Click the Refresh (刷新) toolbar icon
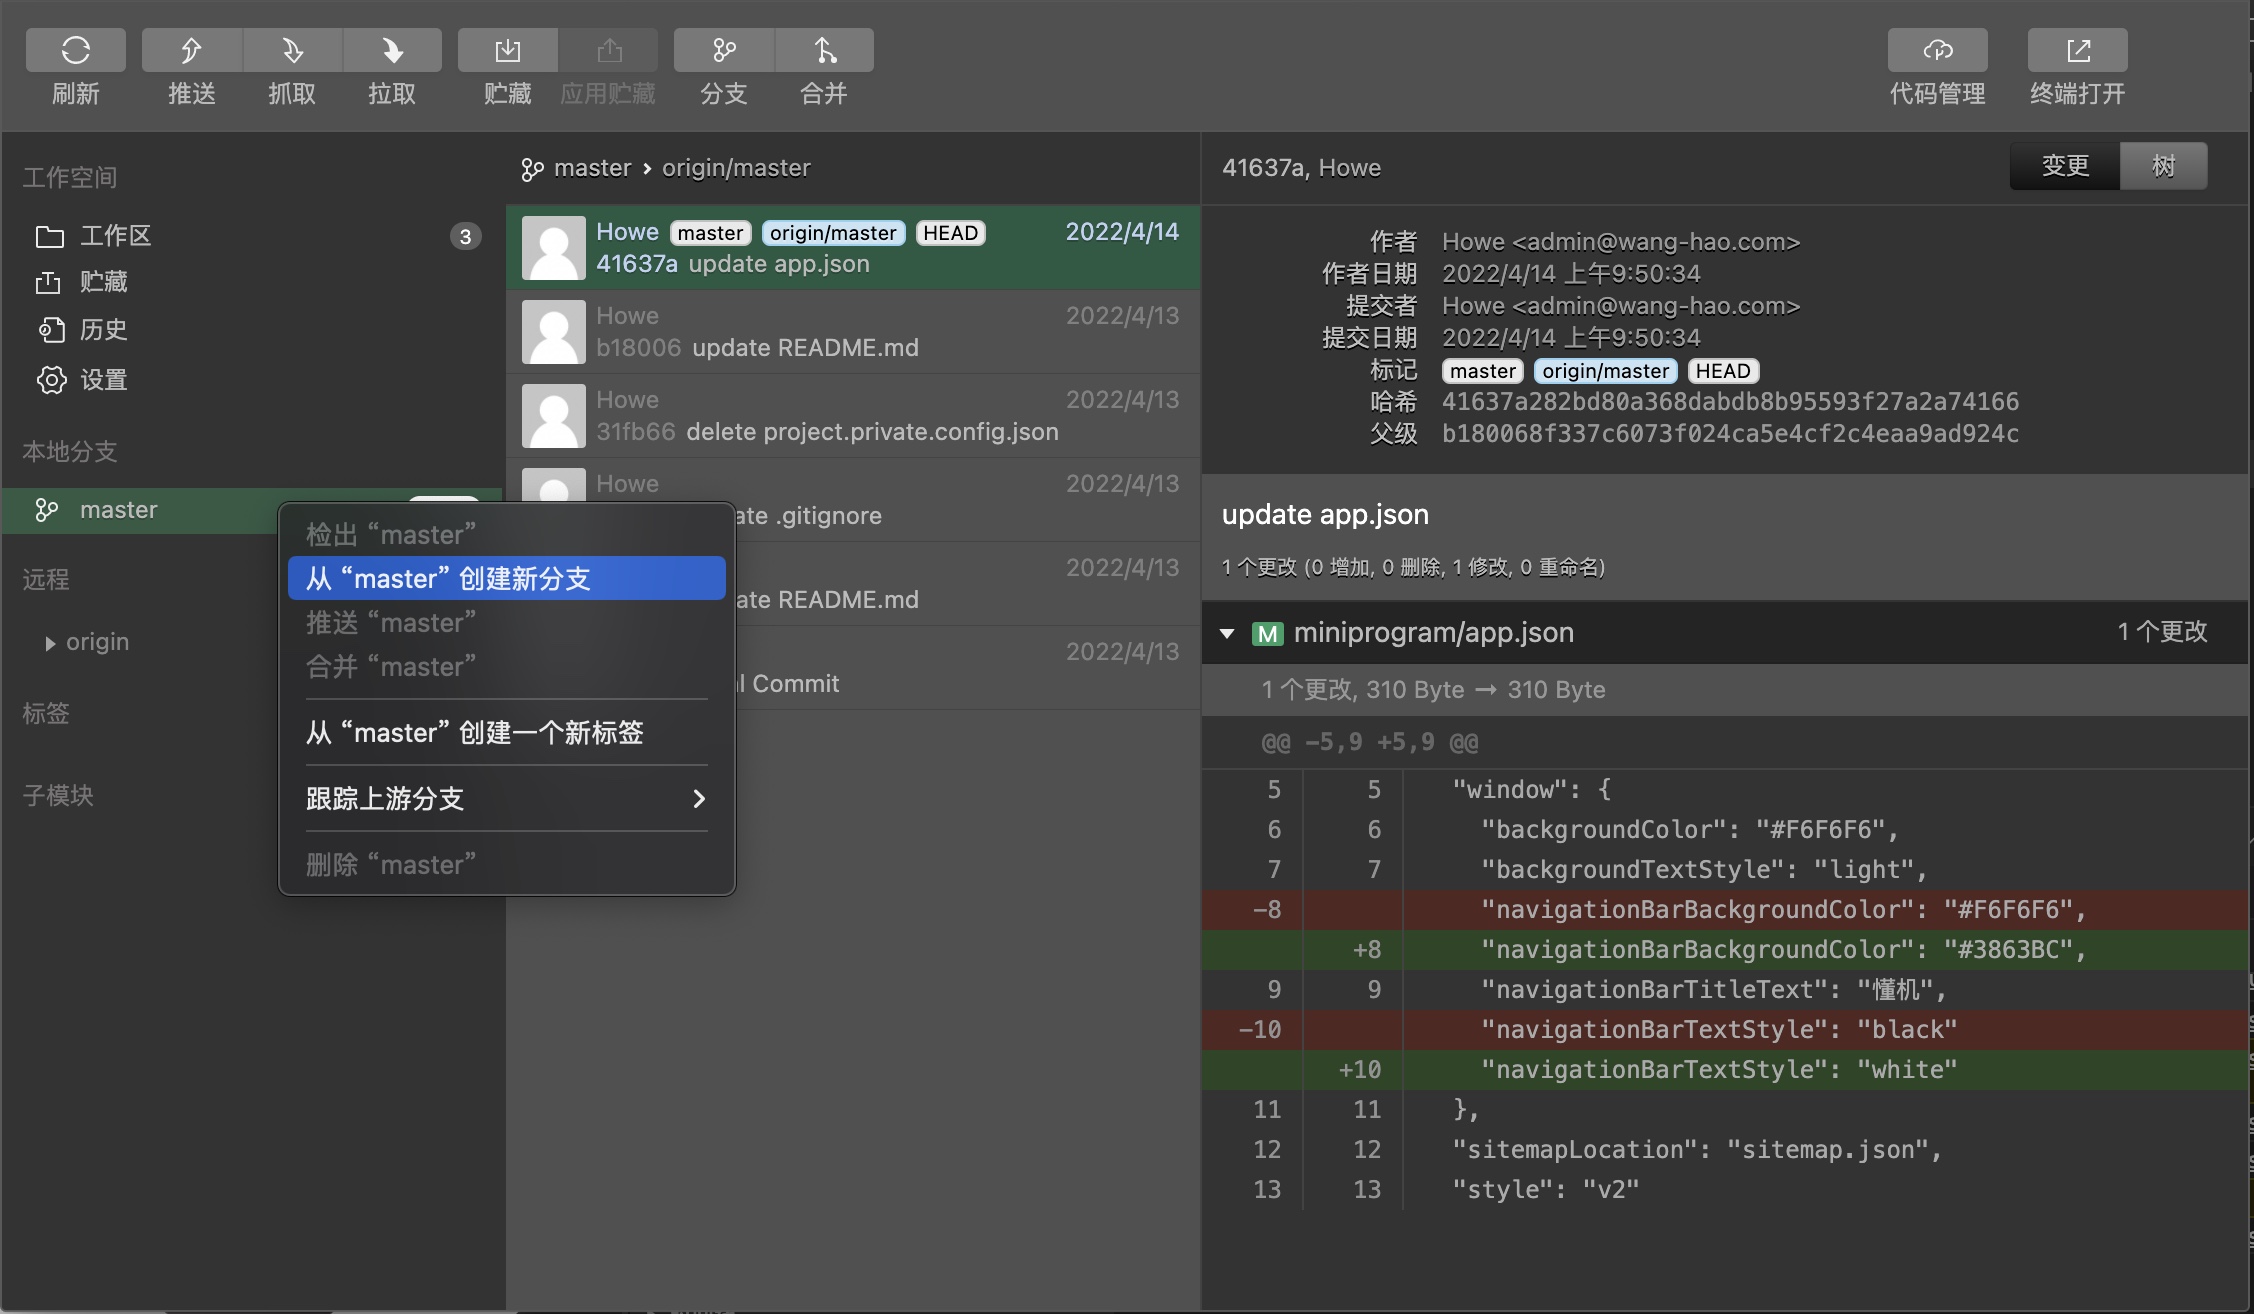2254x1314 pixels. [x=76, y=50]
